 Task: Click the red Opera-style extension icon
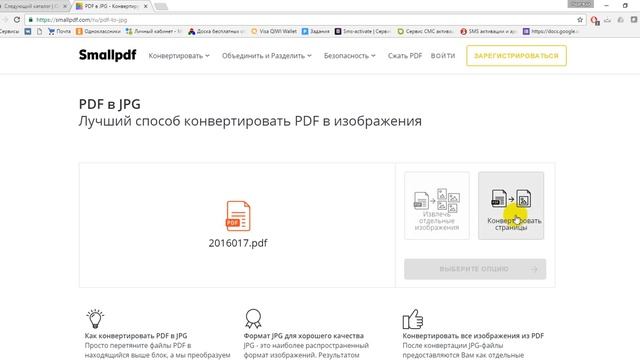click(x=595, y=20)
